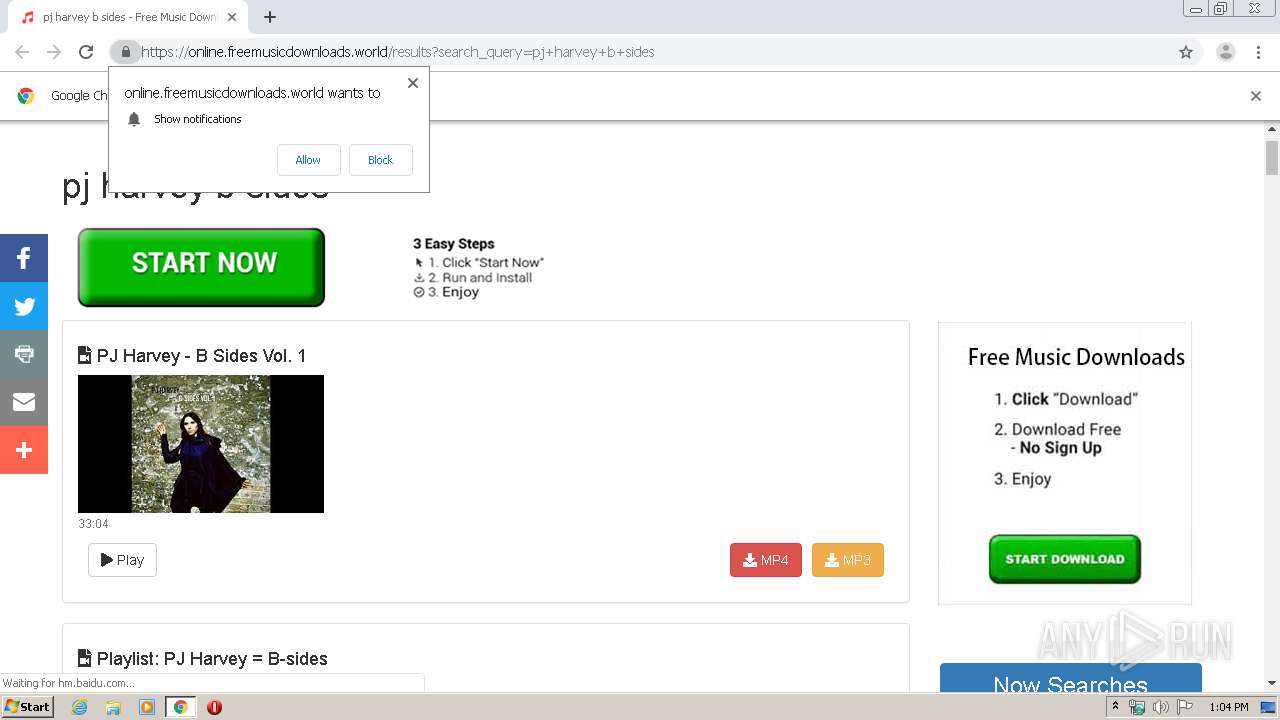This screenshot has height=720, width=1280.
Task: Click the page scrollbar down arrow
Action: click(x=1272, y=683)
